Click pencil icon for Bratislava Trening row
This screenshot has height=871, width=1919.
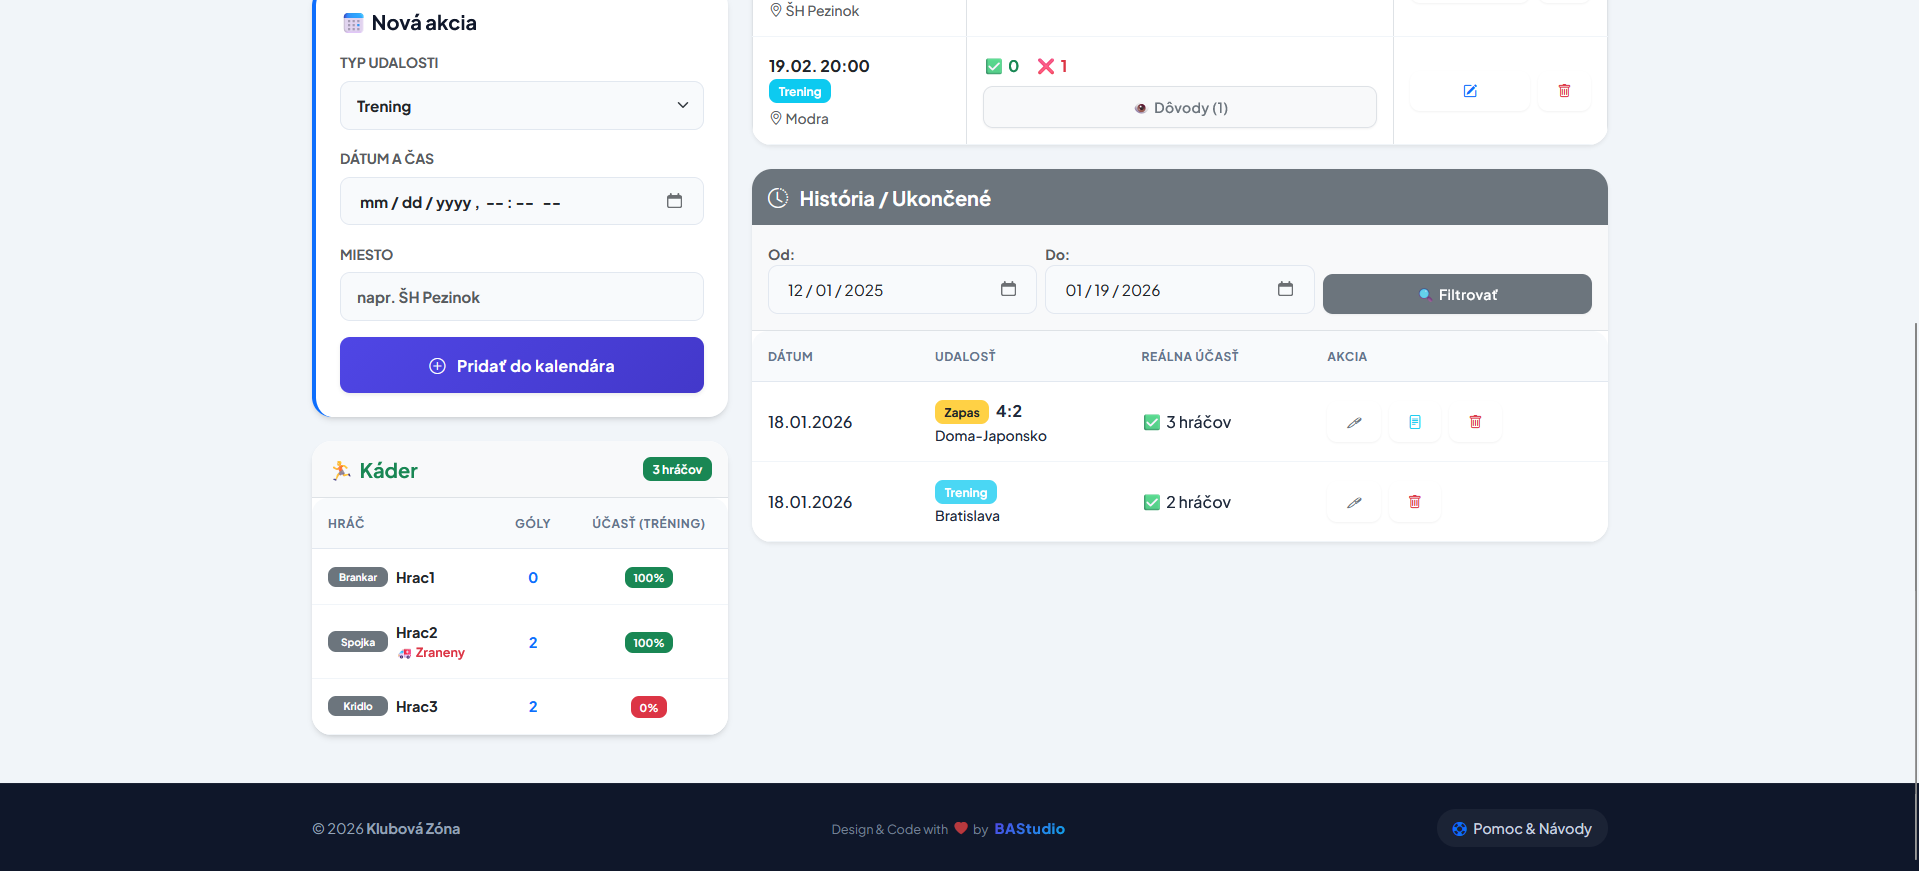pos(1354,502)
